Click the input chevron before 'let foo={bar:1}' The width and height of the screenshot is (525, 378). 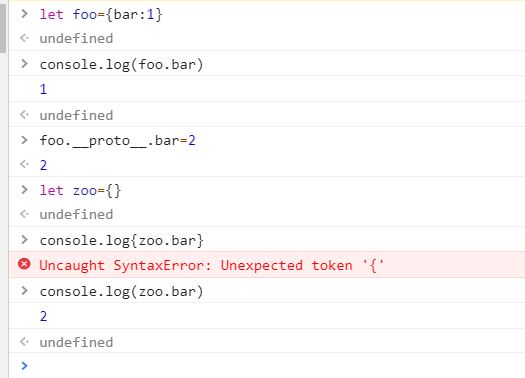(24, 14)
